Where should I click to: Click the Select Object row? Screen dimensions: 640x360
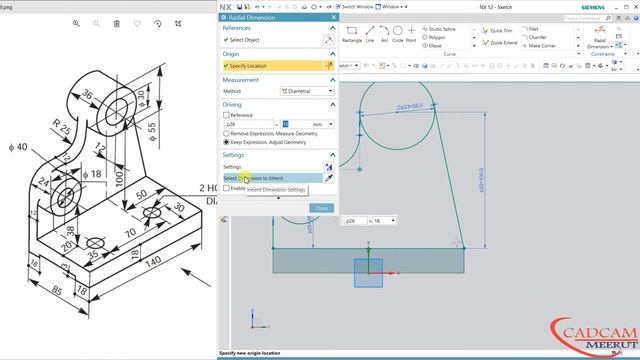point(273,40)
